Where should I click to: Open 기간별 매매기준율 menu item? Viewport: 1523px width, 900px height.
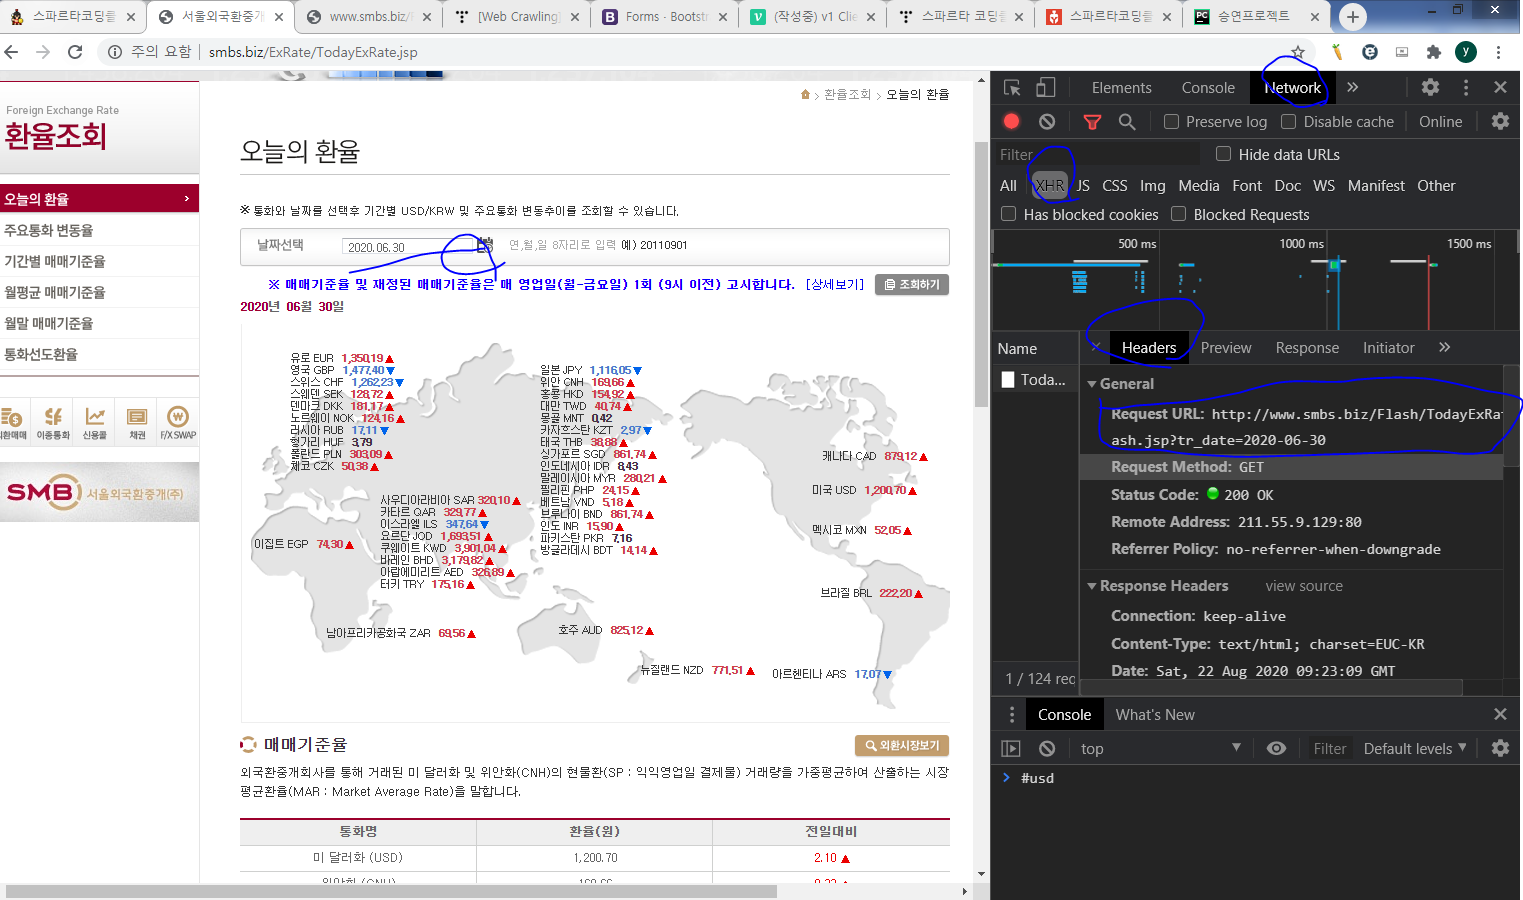(55, 261)
